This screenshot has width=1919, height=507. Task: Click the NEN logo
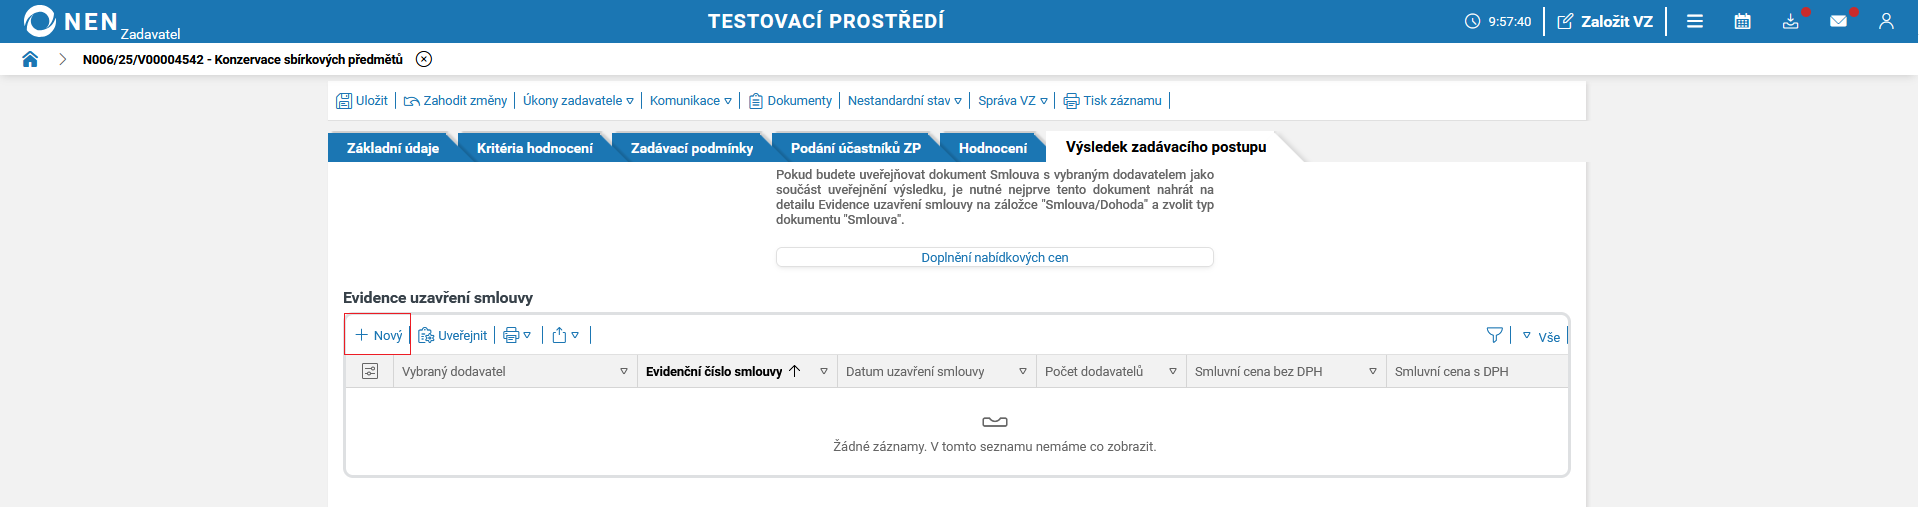tap(72, 21)
